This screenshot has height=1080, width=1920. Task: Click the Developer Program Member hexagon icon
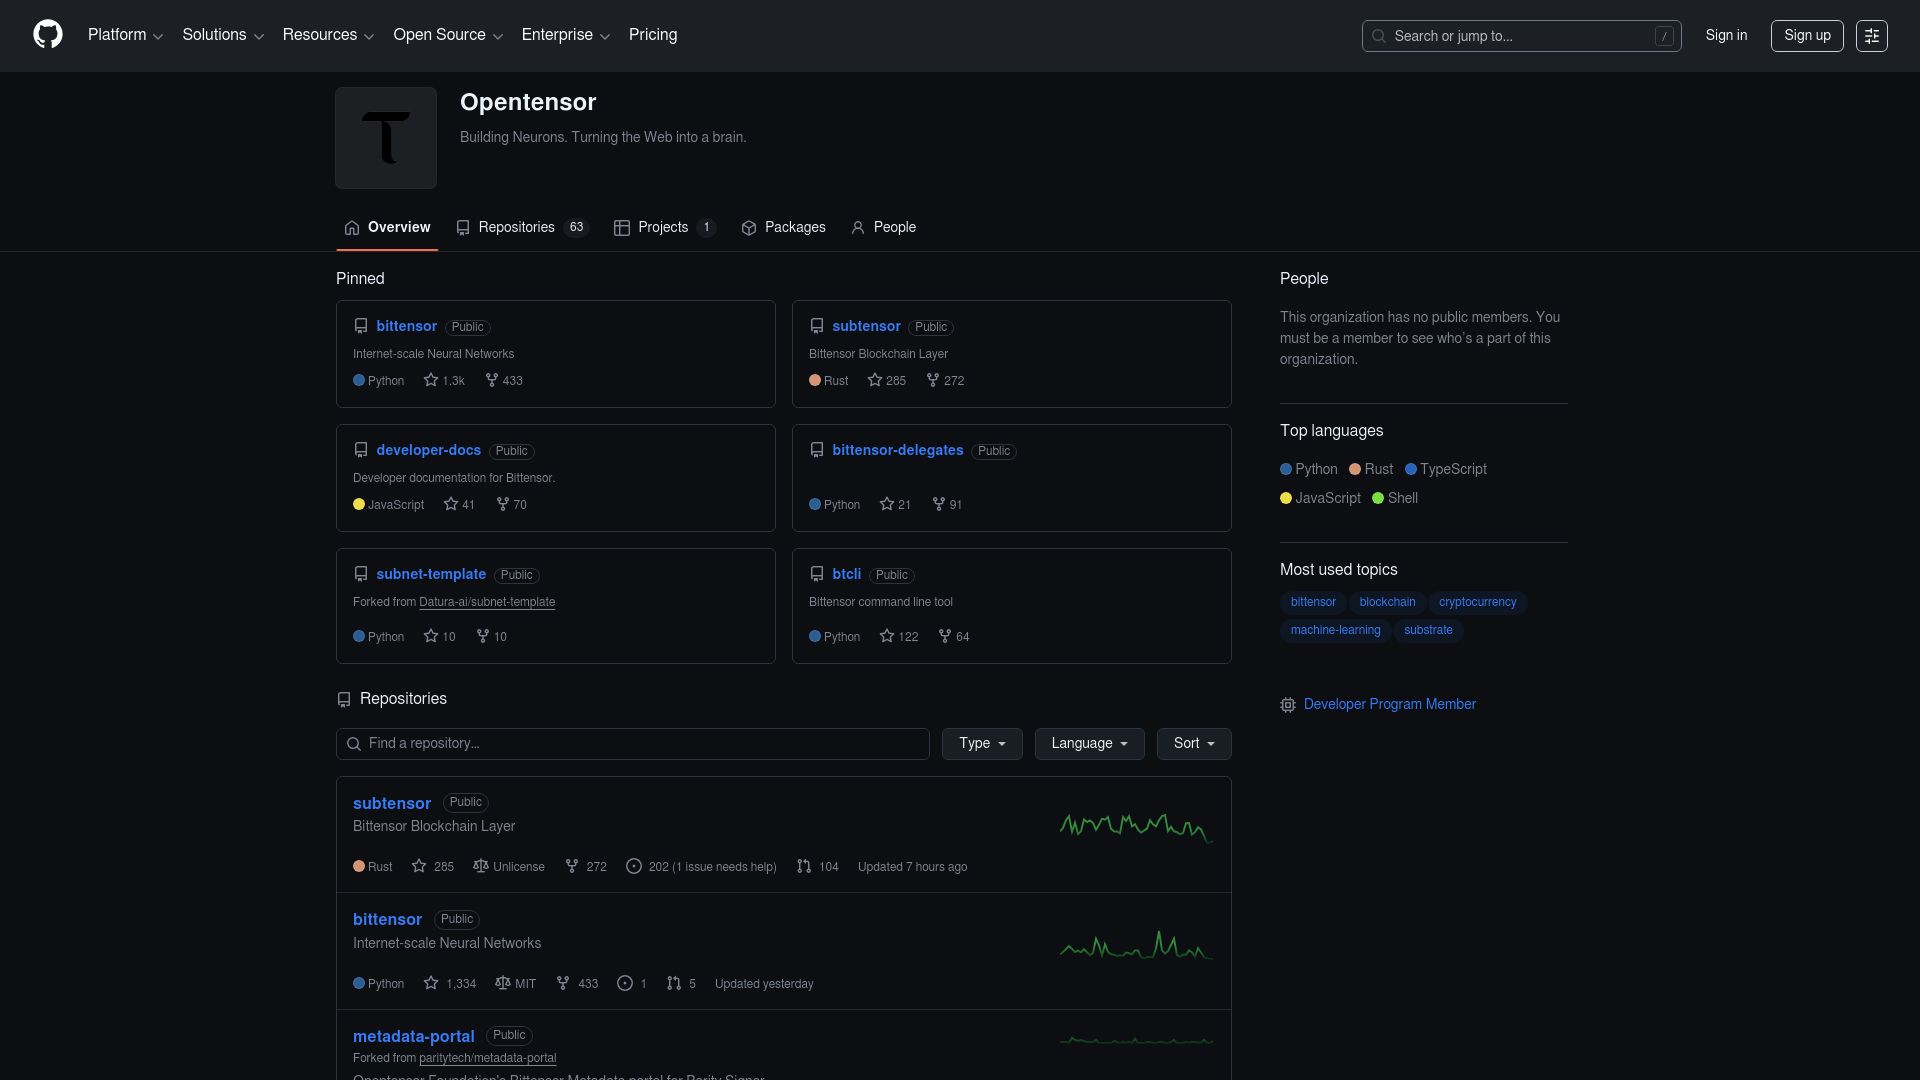pos(1288,705)
